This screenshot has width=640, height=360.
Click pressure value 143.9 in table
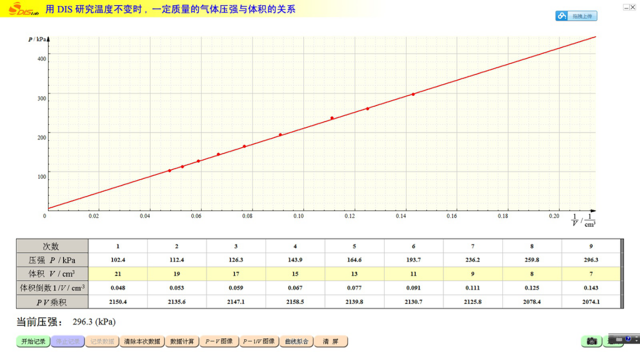[x=295, y=260]
